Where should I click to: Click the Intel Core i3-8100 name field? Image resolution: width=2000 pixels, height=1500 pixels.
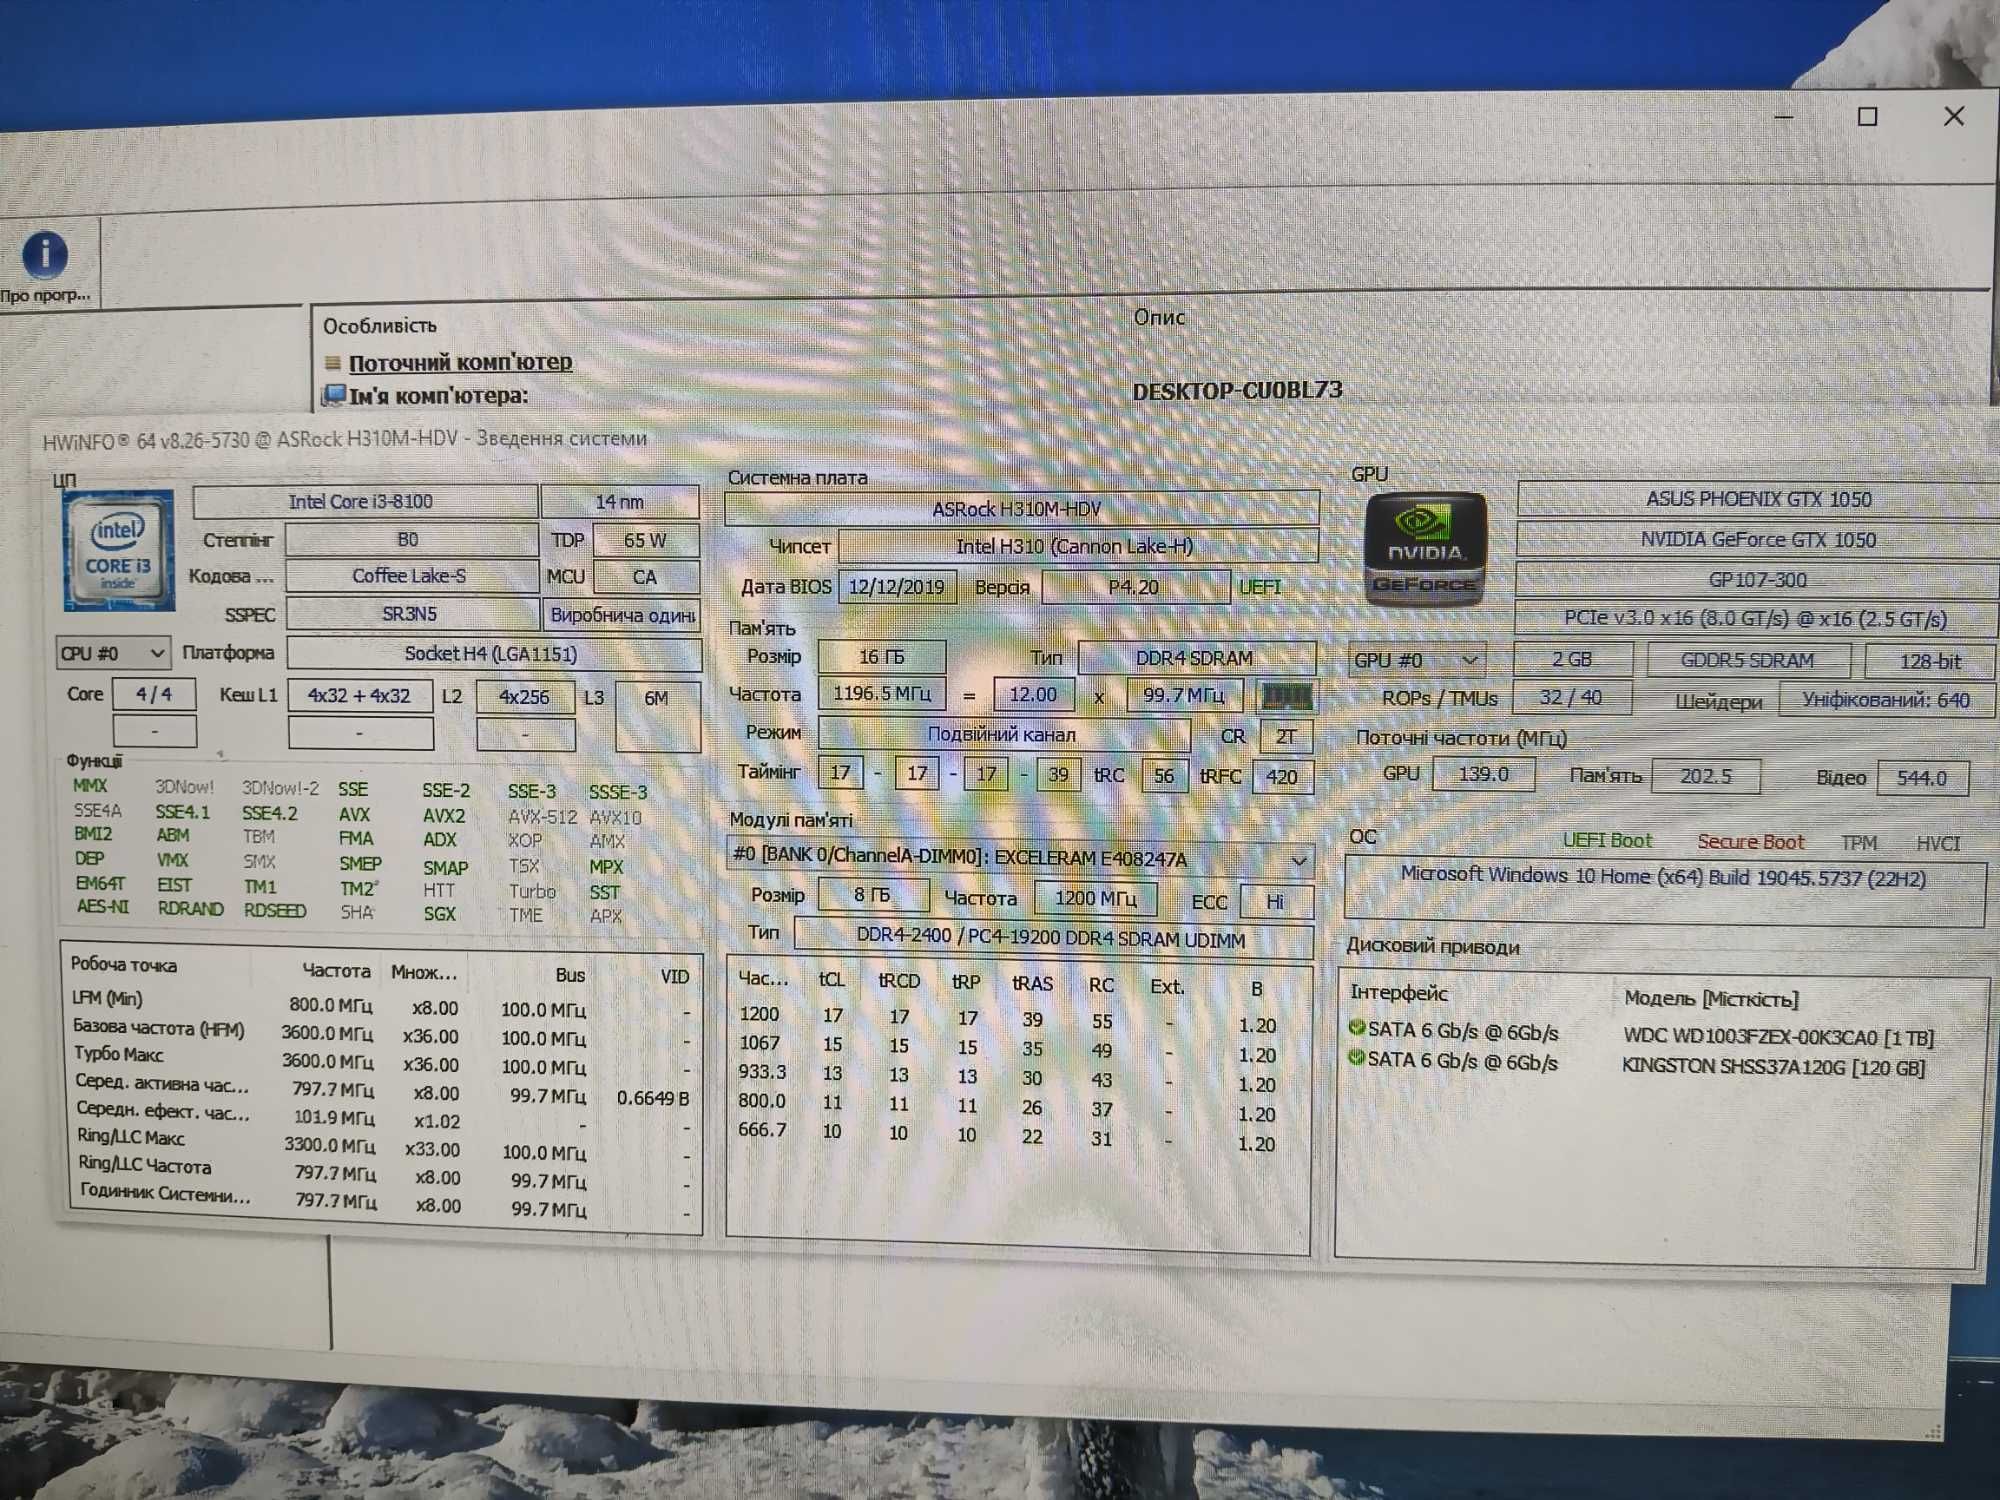(x=364, y=501)
